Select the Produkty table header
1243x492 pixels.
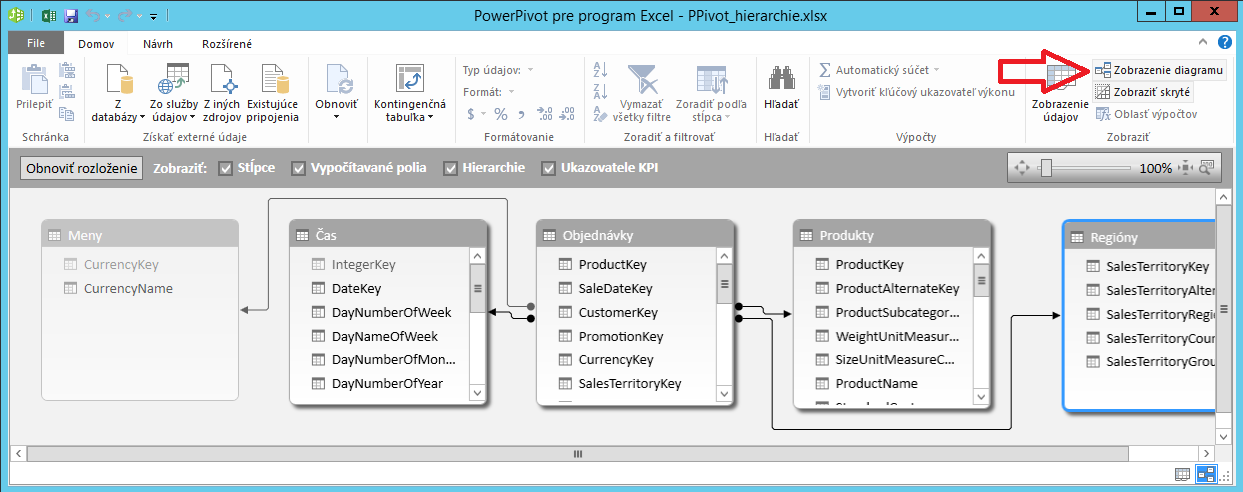pyautogui.click(x=892, y=235)
